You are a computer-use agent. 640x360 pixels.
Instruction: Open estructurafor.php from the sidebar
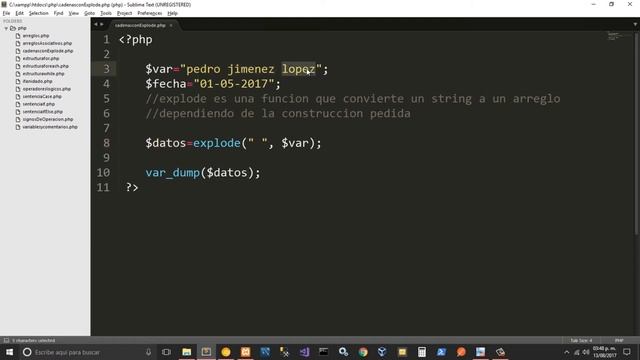(x=40, y=58)
